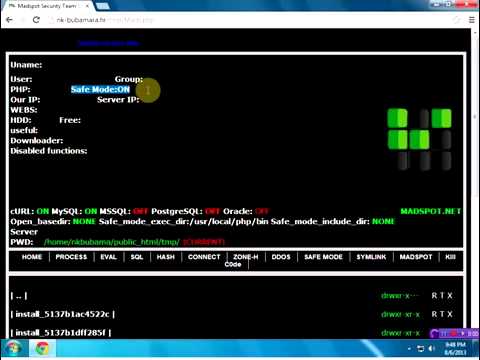This screenshot has height=360, width=480.
Task: Click the red [CURRENT] link after PWD
Action: 204,242
